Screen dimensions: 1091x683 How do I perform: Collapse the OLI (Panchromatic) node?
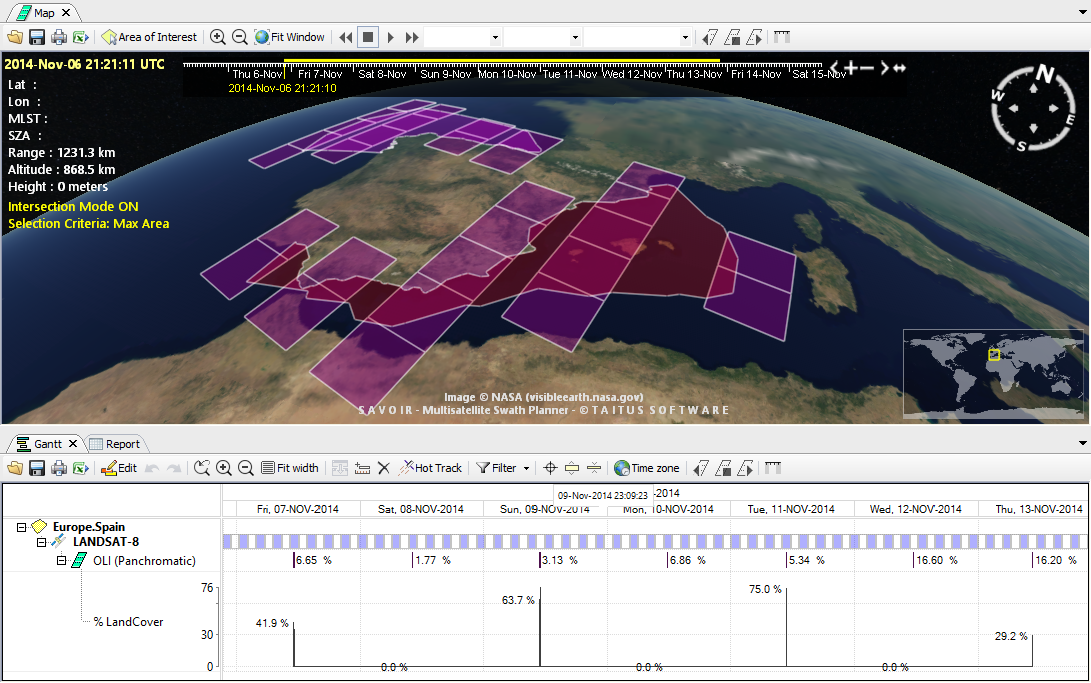tap(61, 560)
